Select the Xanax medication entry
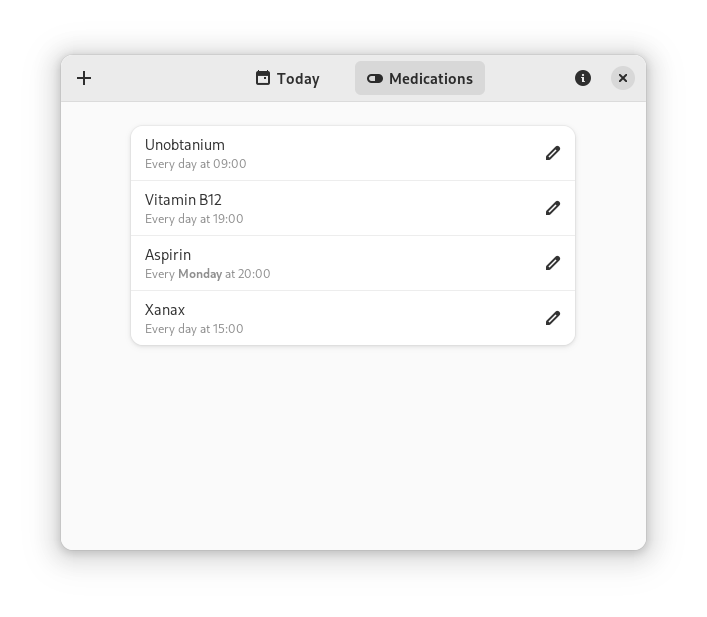Viewport: 707px width, 617px height. pyautogui.click(x=353, y=318)
